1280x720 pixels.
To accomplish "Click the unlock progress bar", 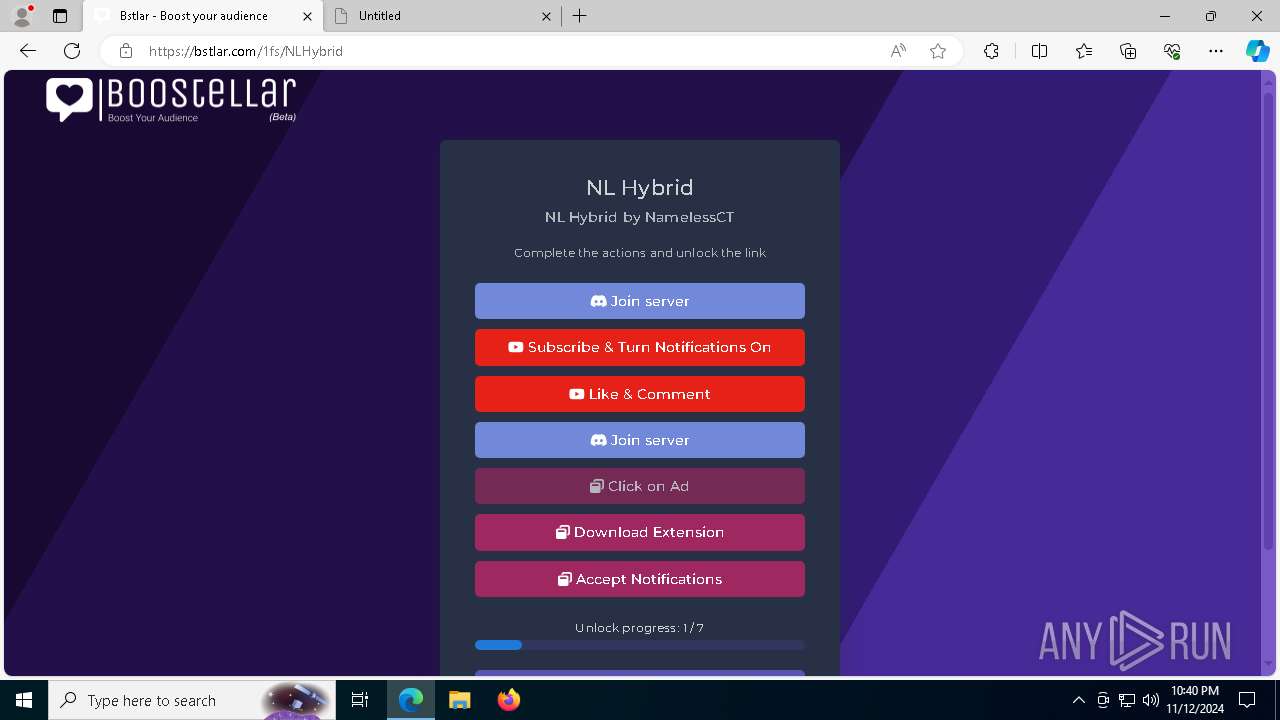I will click(640, 645).
